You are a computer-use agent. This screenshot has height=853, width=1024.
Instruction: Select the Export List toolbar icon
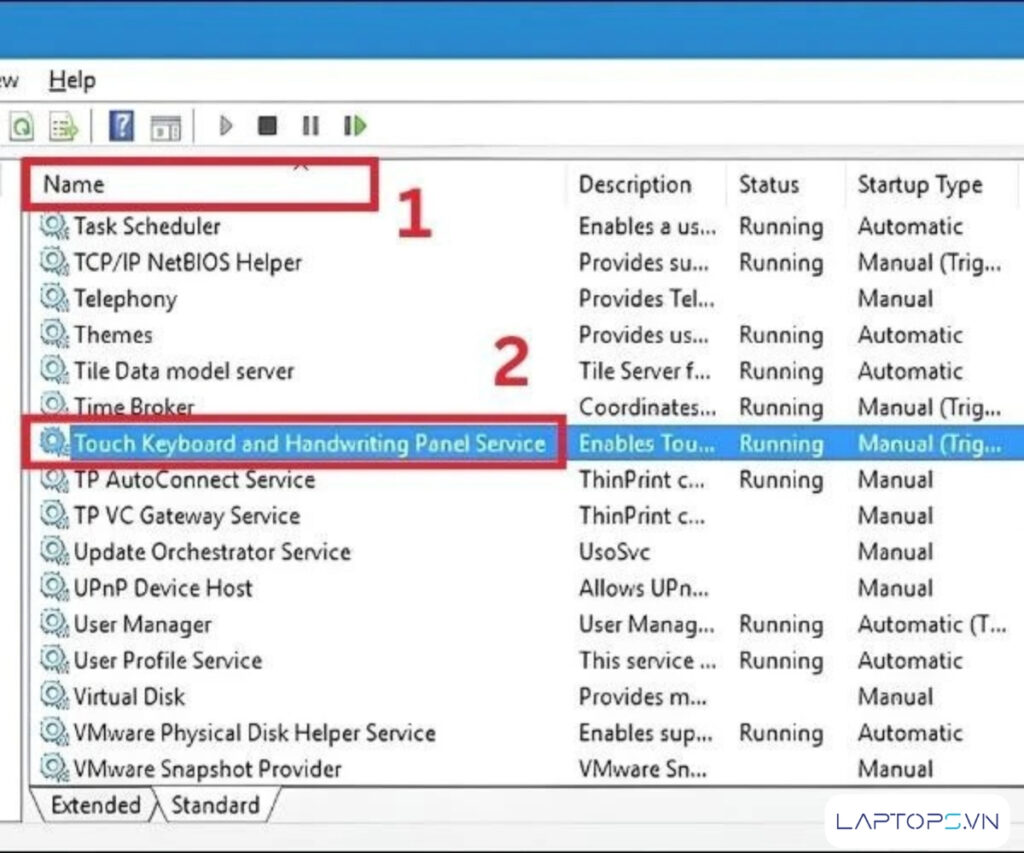(62, 125)
